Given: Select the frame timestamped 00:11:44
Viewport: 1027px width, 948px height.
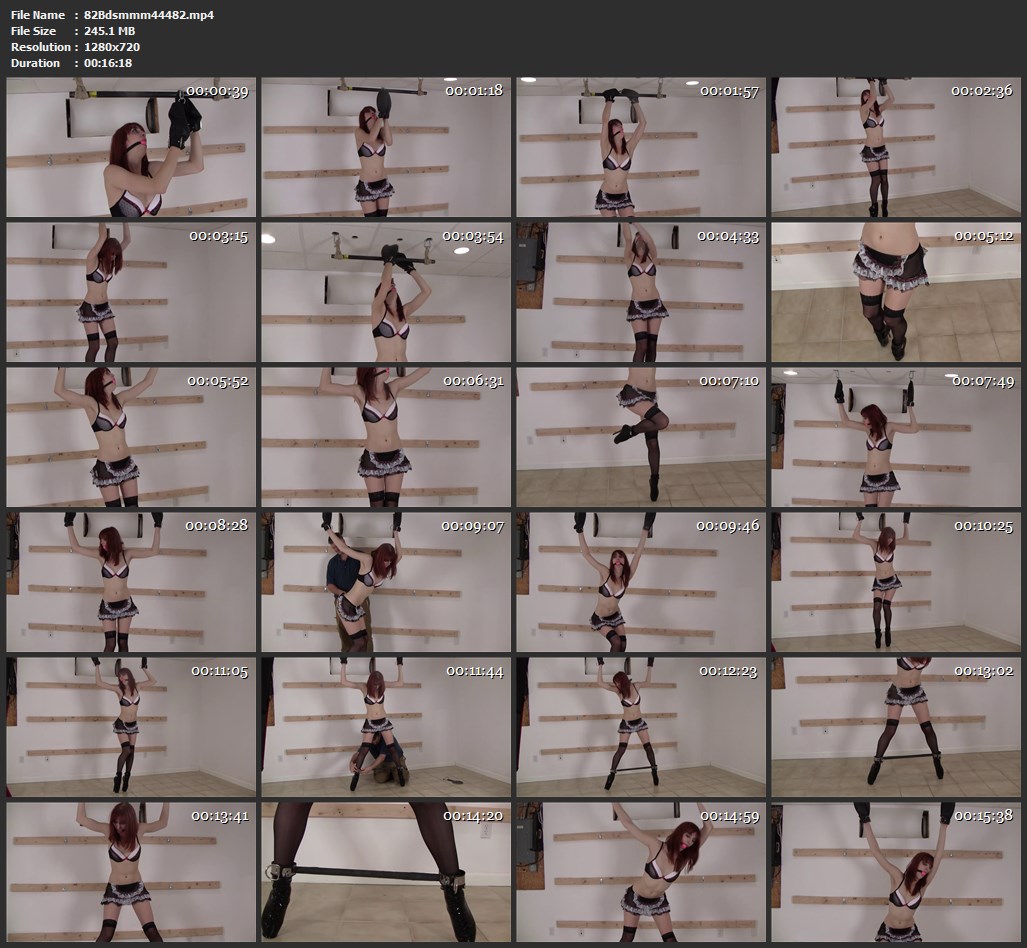Looking at the screenshot, I should [x=386, y=727].
